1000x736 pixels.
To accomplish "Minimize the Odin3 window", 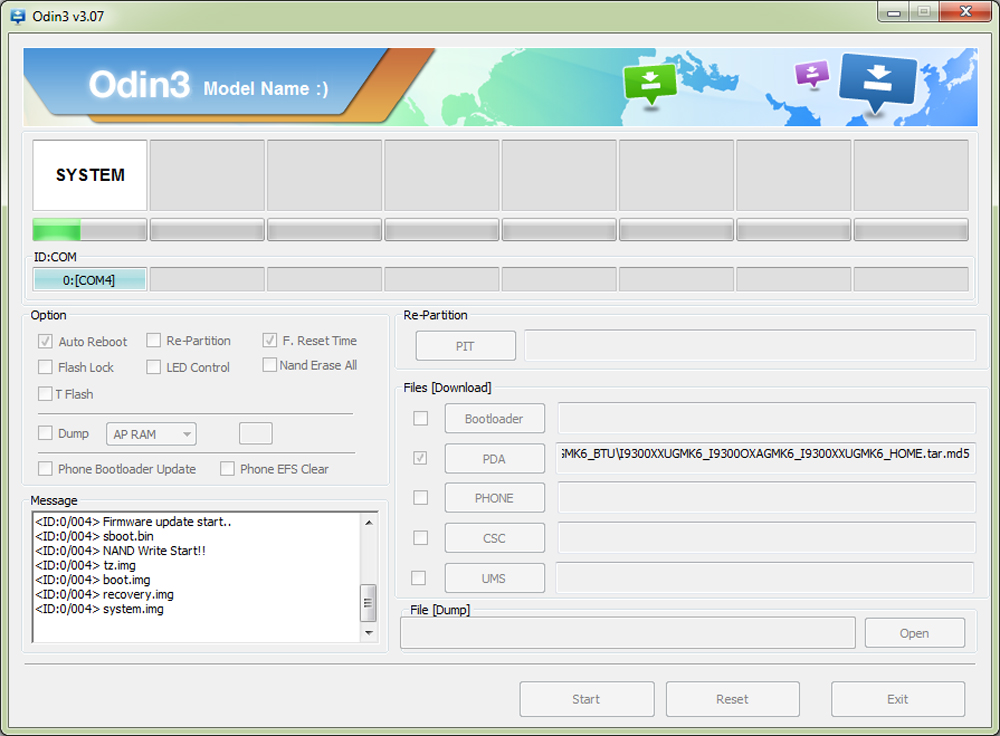I will [893, 13].
